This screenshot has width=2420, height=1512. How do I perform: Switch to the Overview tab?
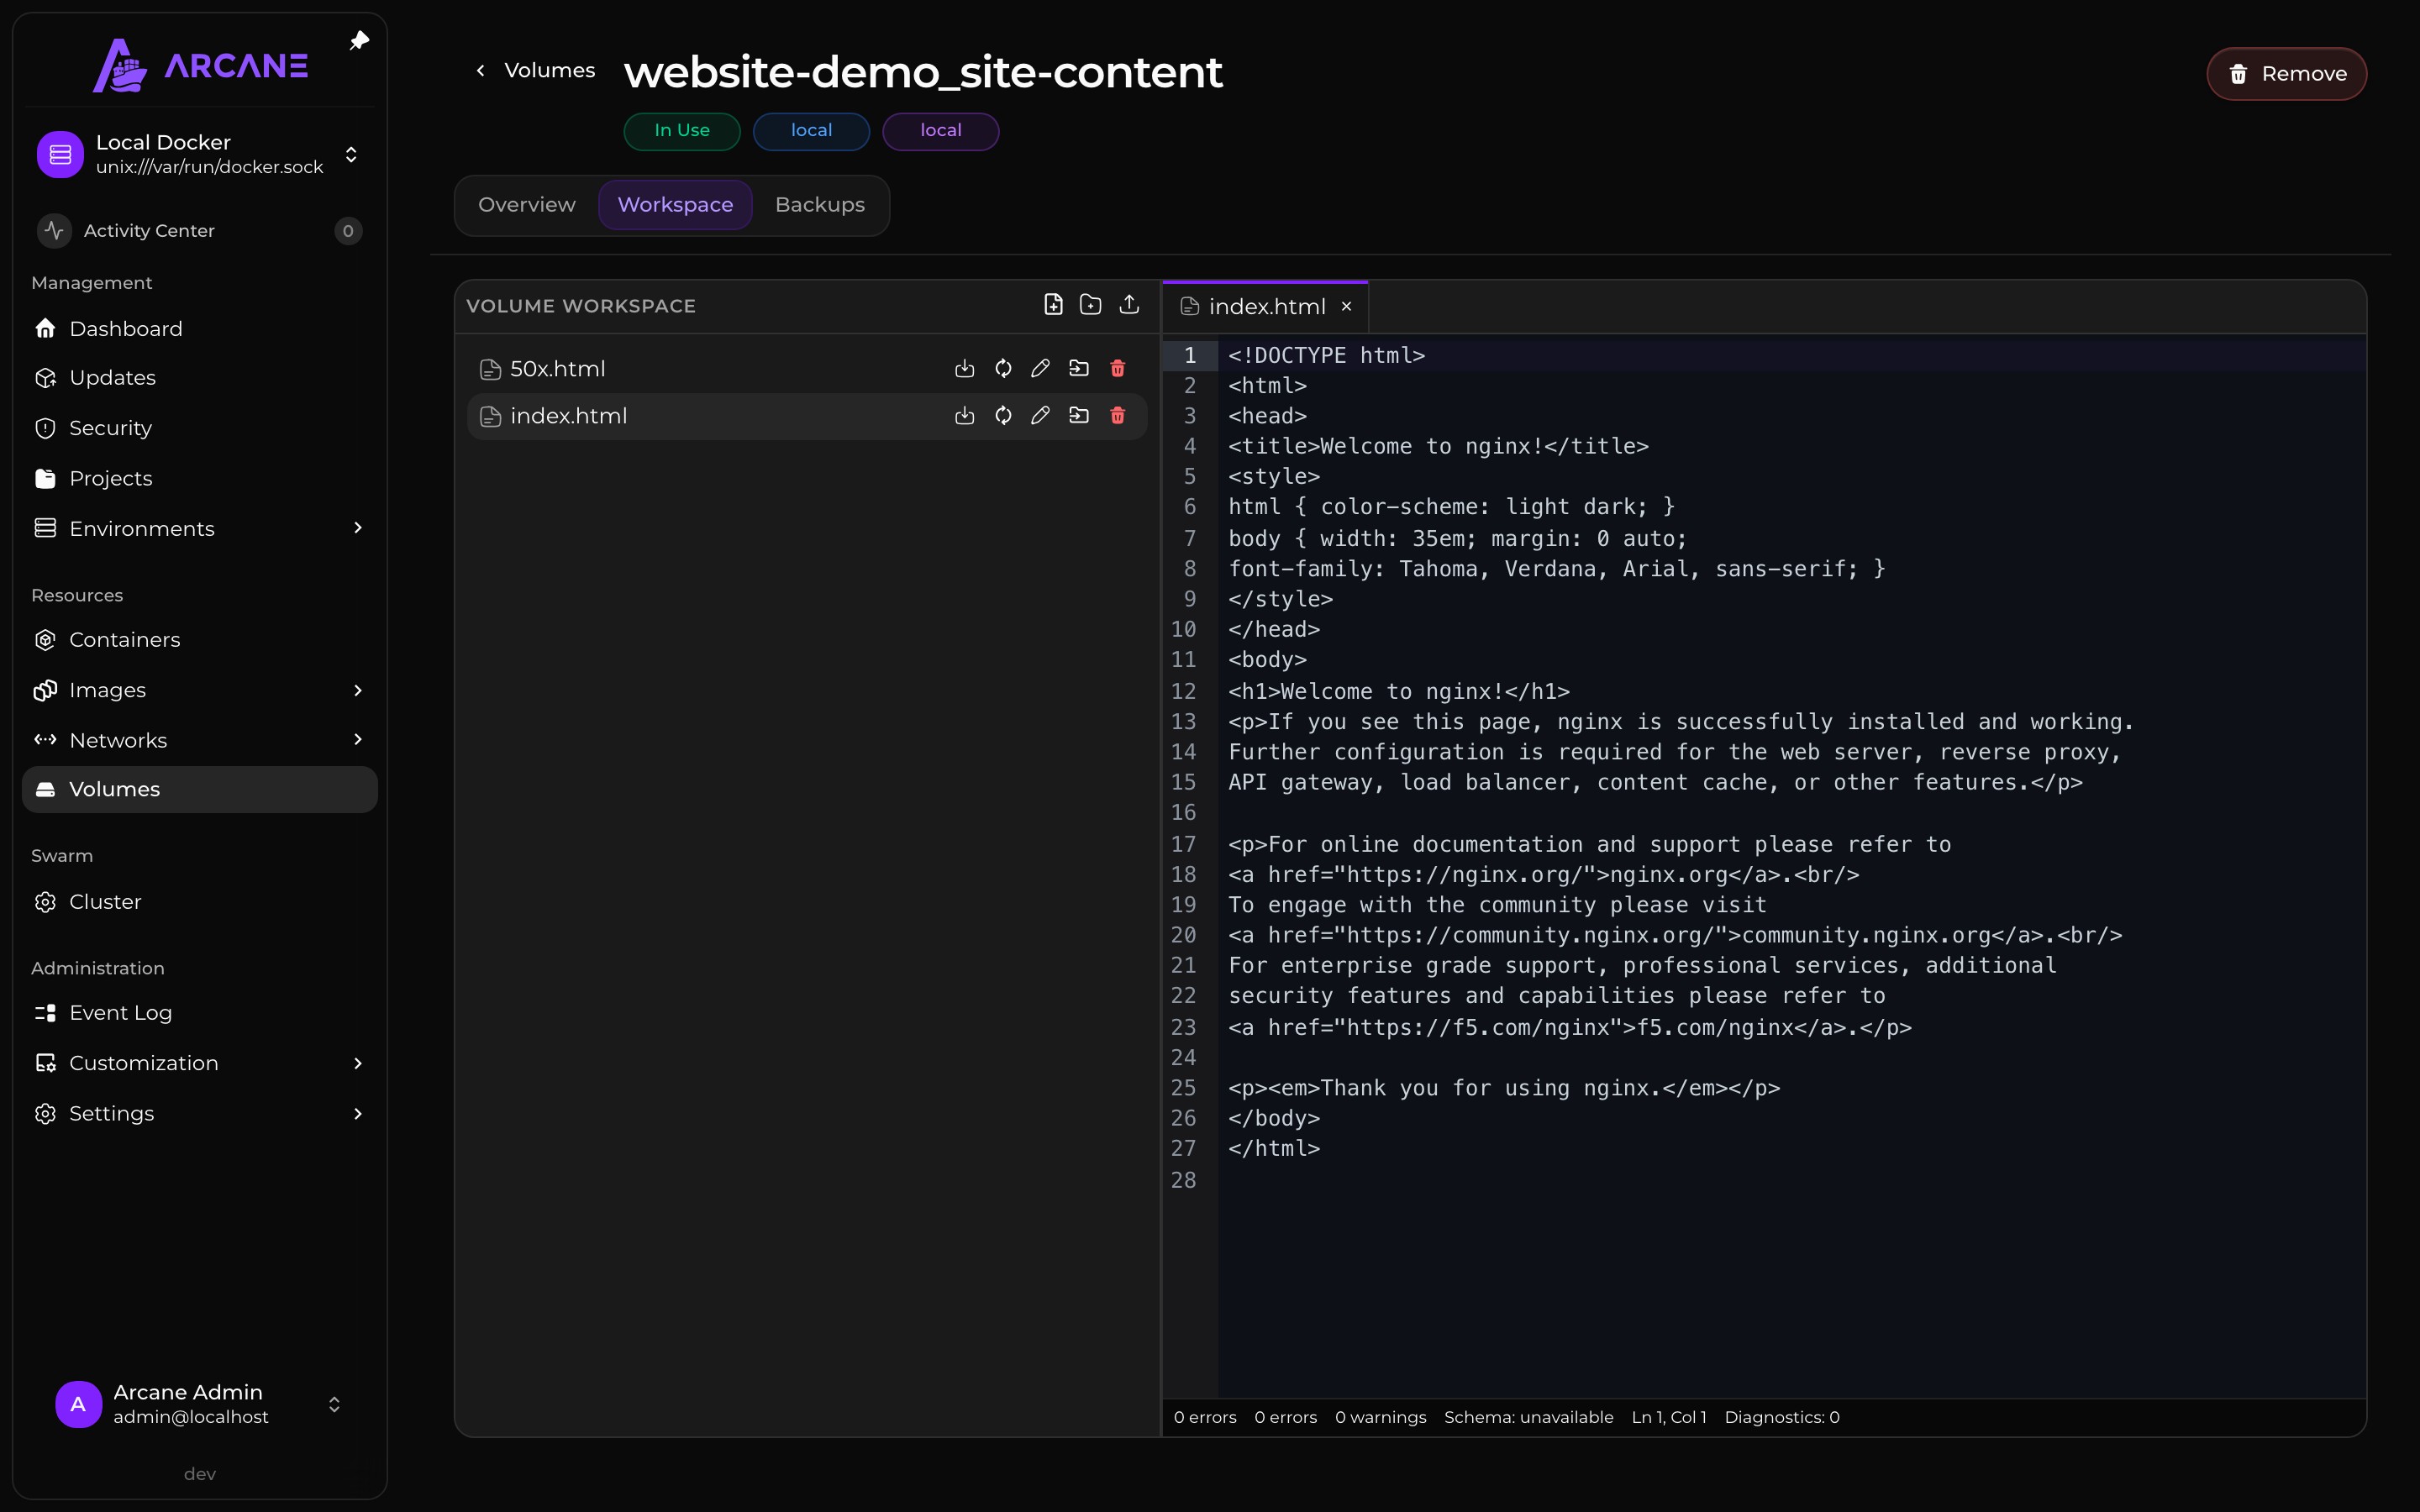[x=527, y=205]
